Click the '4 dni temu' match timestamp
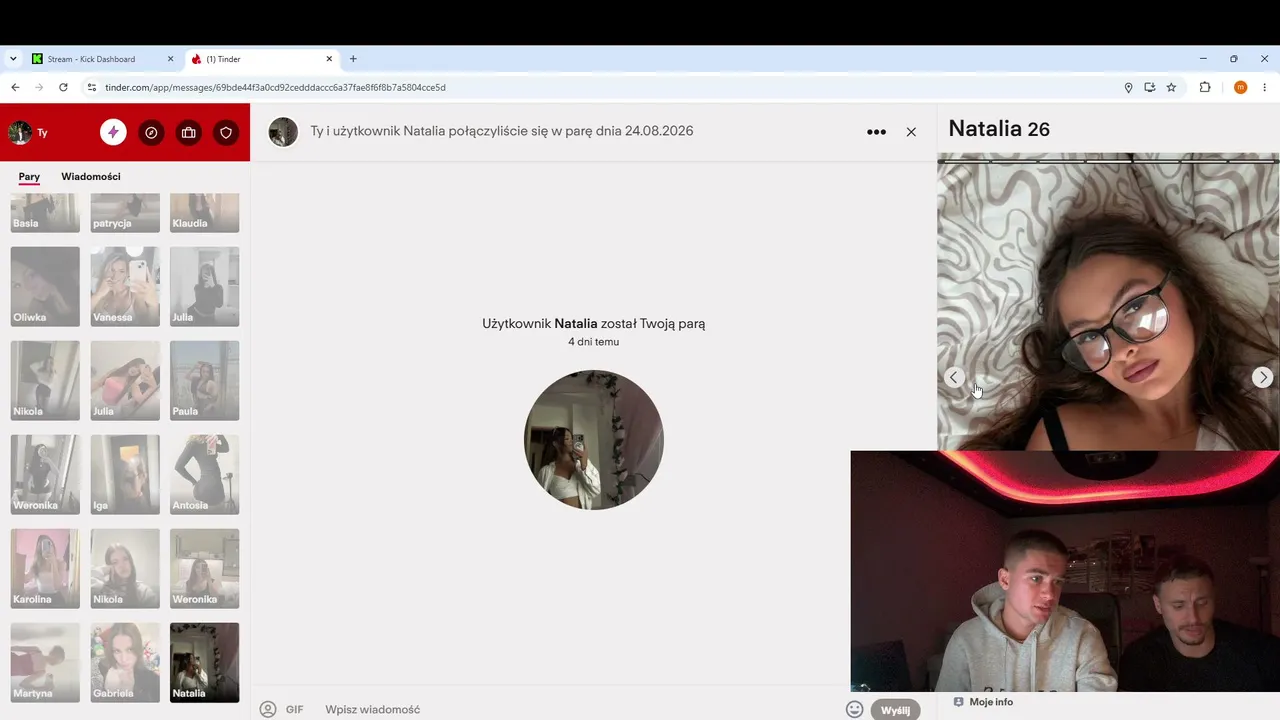This screenshot has width=1280, height=720. click(x=594, y=342)
